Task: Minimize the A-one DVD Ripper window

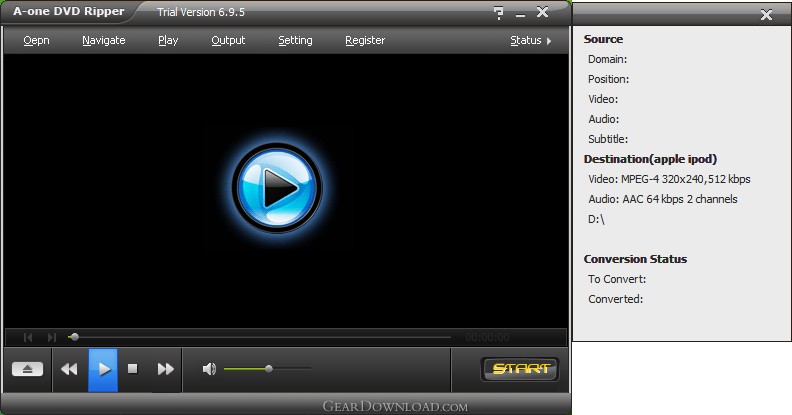Action: (x=520, y=14)
